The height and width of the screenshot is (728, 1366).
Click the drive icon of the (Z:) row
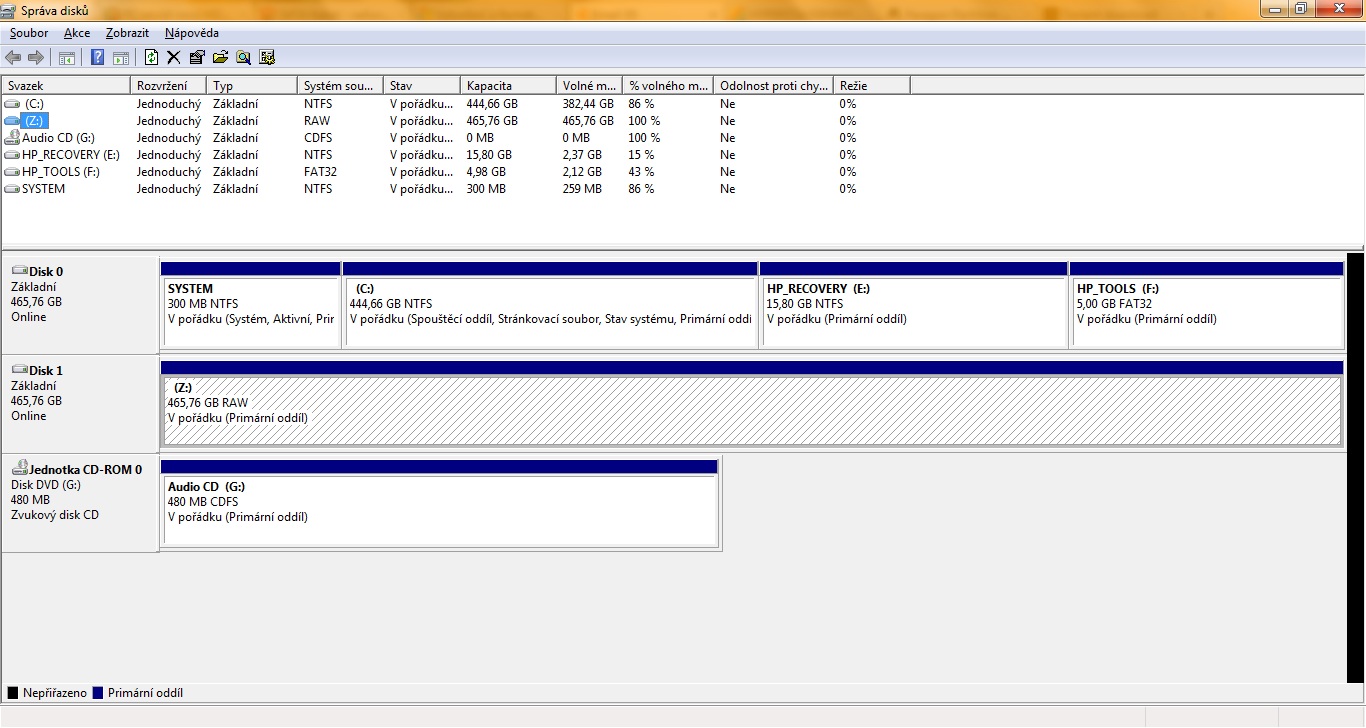click(x=12, y=121)
